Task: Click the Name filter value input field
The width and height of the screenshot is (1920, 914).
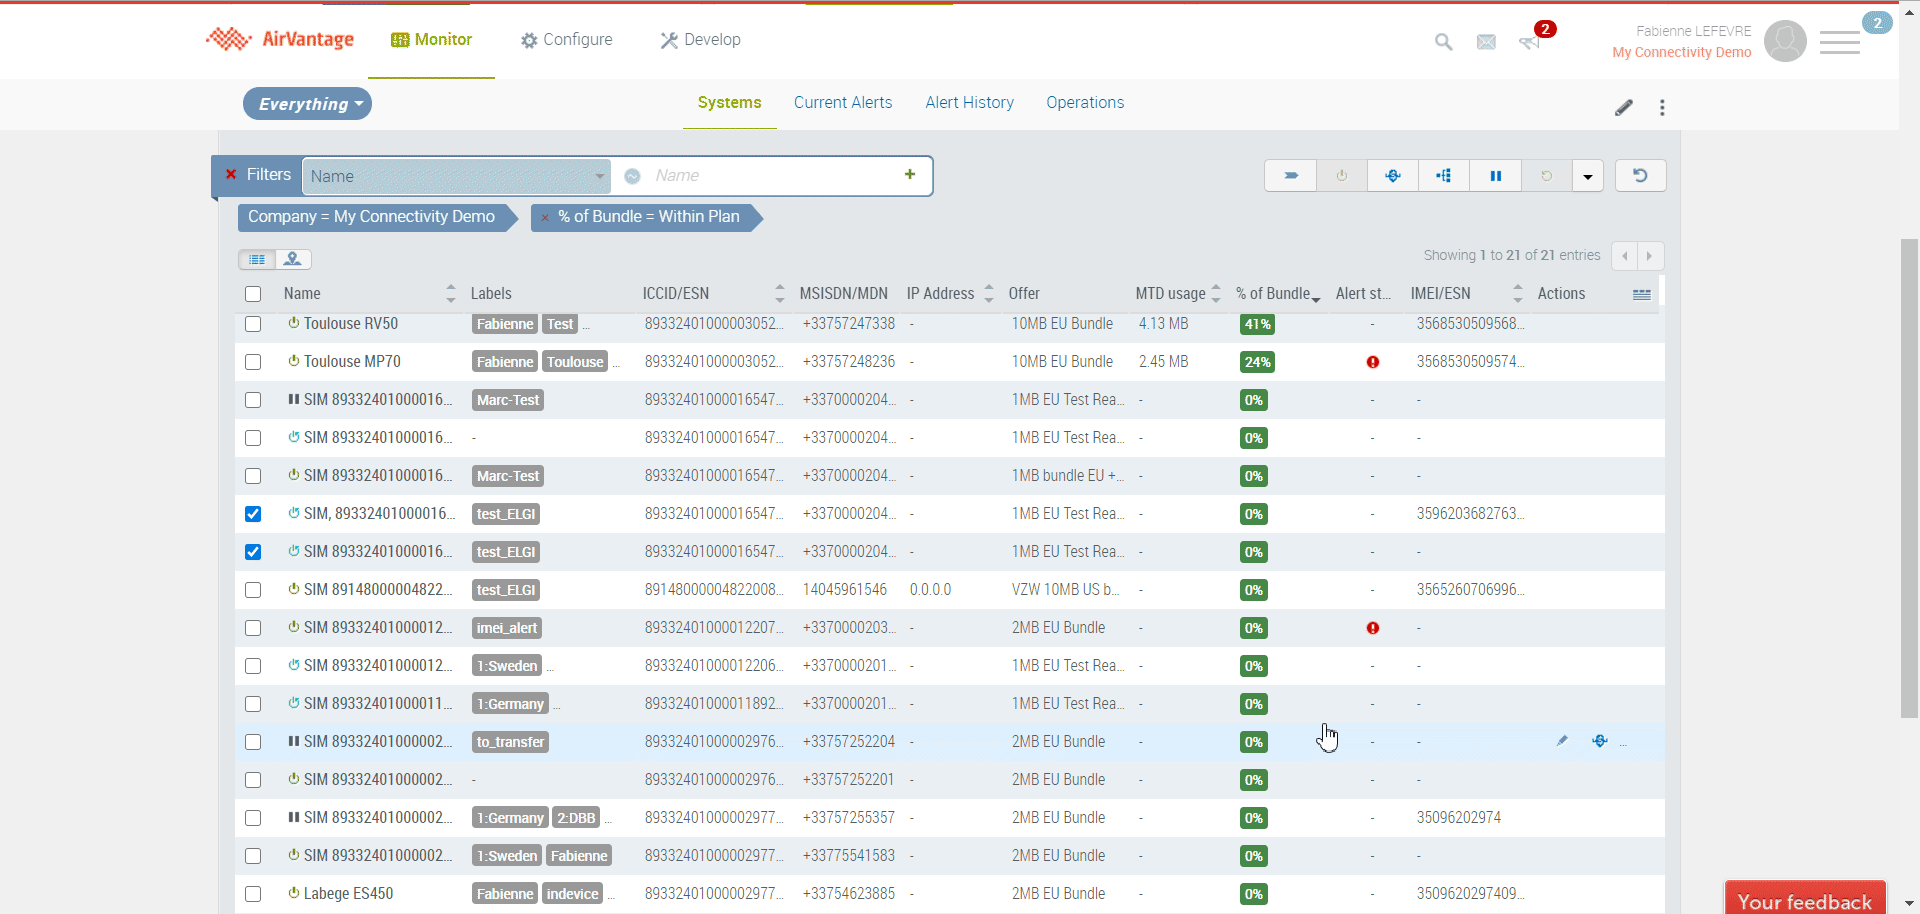Action: click(770, 176)
